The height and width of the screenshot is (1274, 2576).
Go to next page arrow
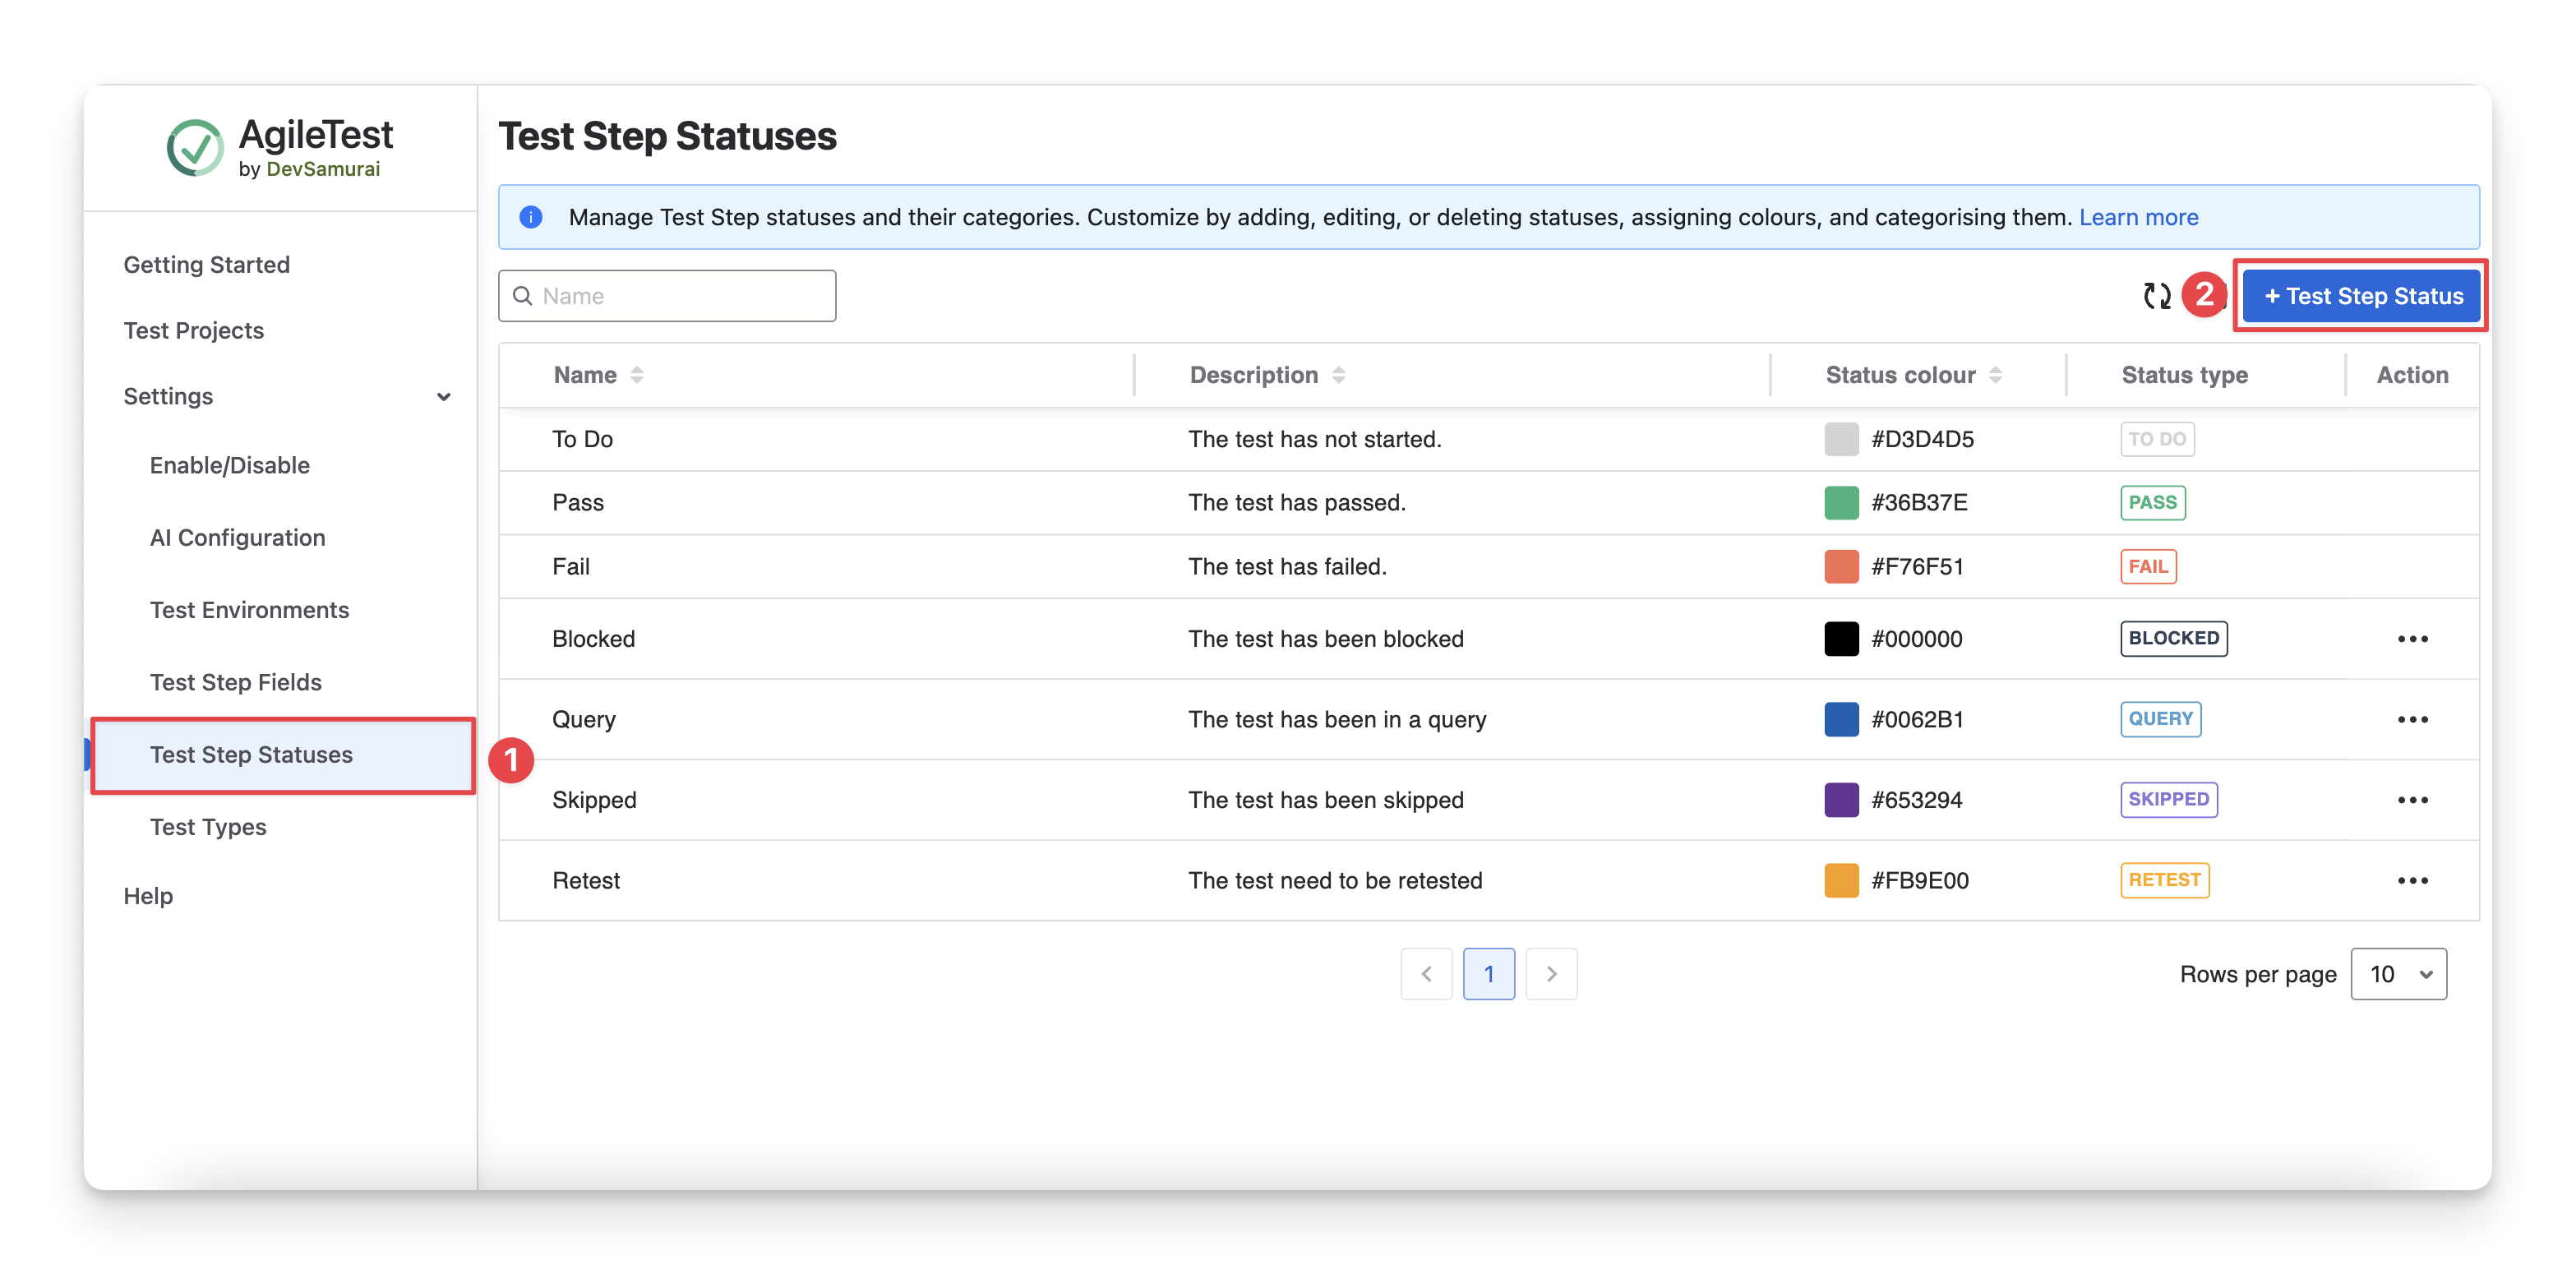(1551, 974)
